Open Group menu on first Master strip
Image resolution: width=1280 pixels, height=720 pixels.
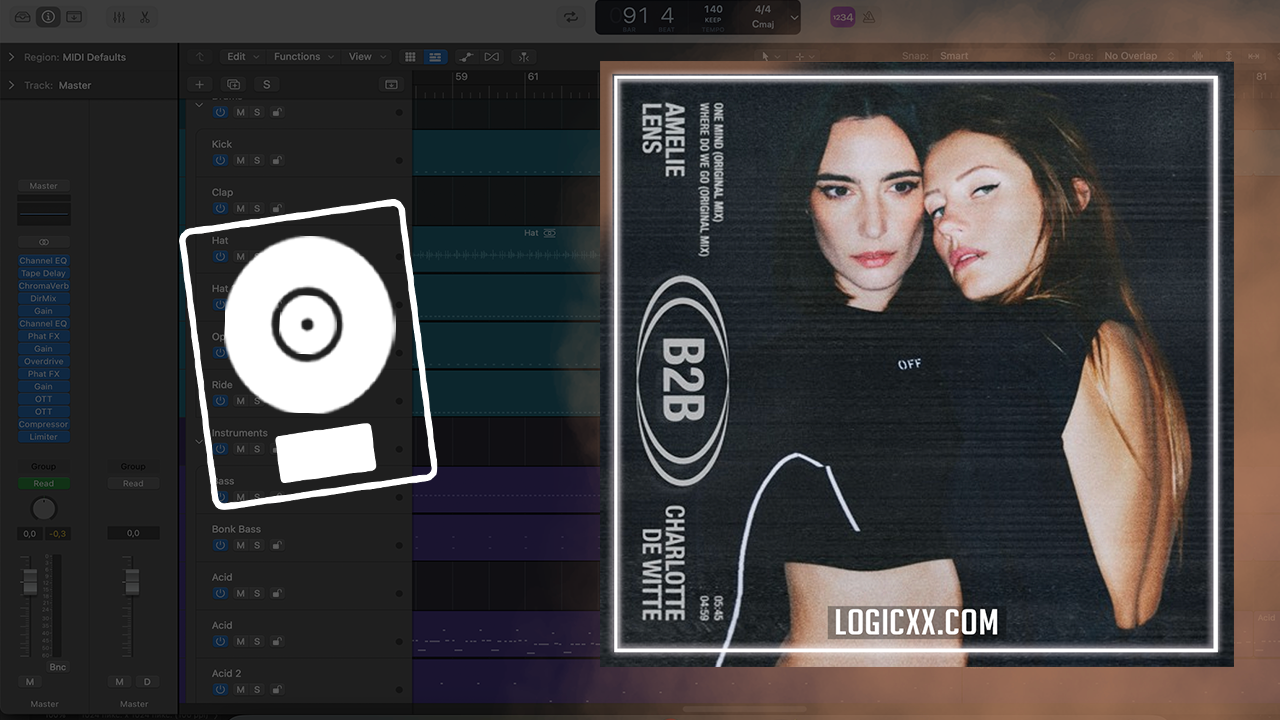44,466
